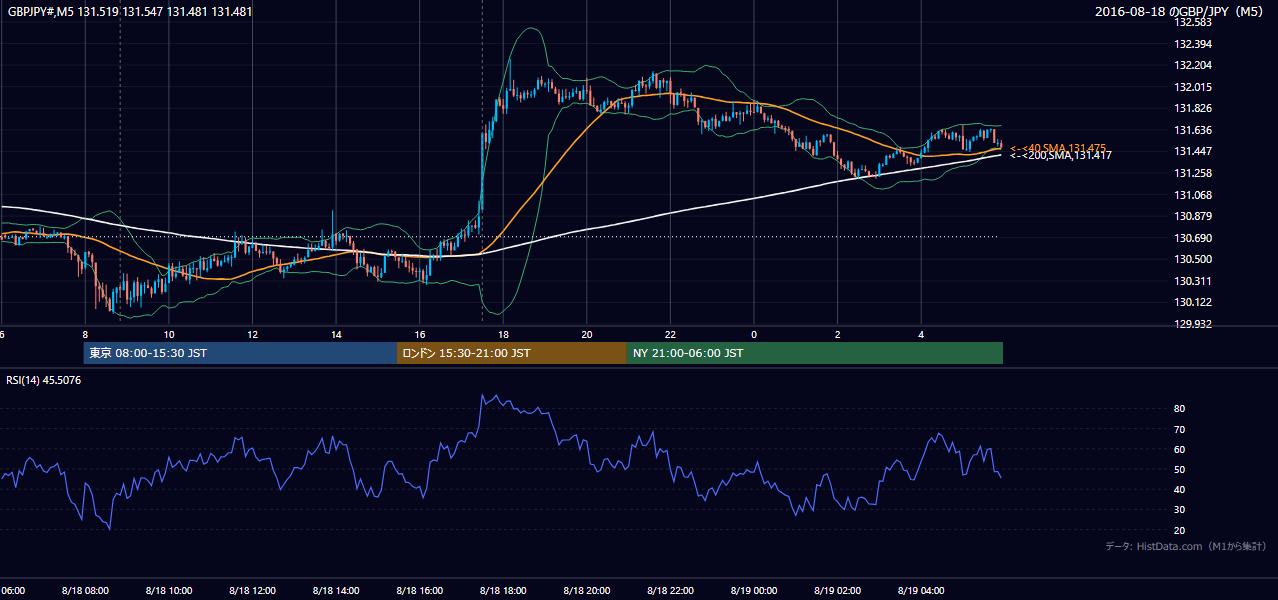Select the Tokyo 08:00-15:30 JST session bar

coord(240,353)
